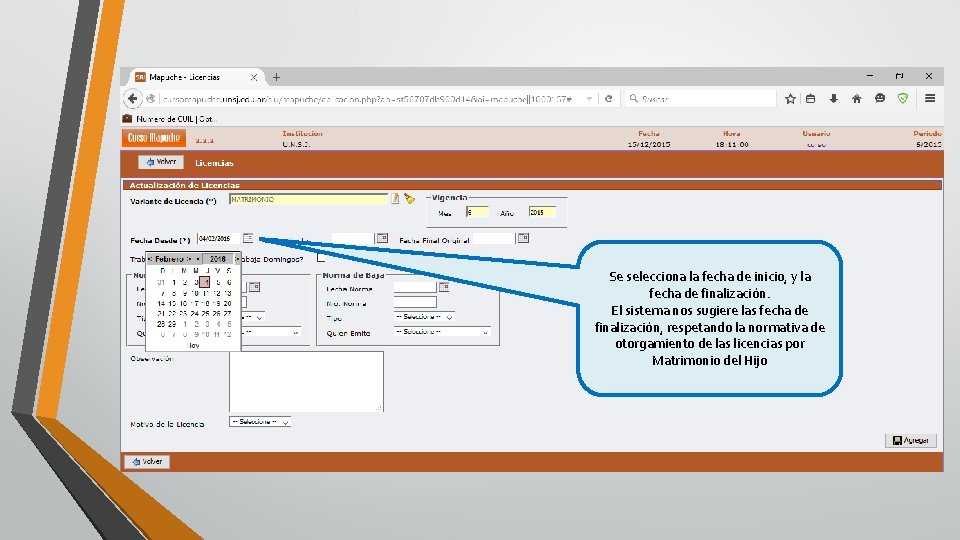Toggle the Trabaja Domingos checkbox

pos(321,258)
